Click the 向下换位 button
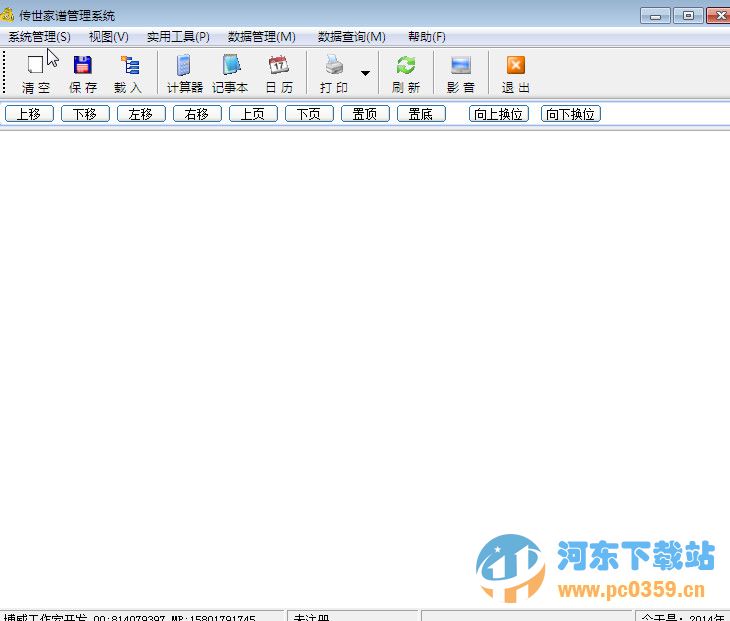This screenshot has width=730, height=621. [571, 114]
